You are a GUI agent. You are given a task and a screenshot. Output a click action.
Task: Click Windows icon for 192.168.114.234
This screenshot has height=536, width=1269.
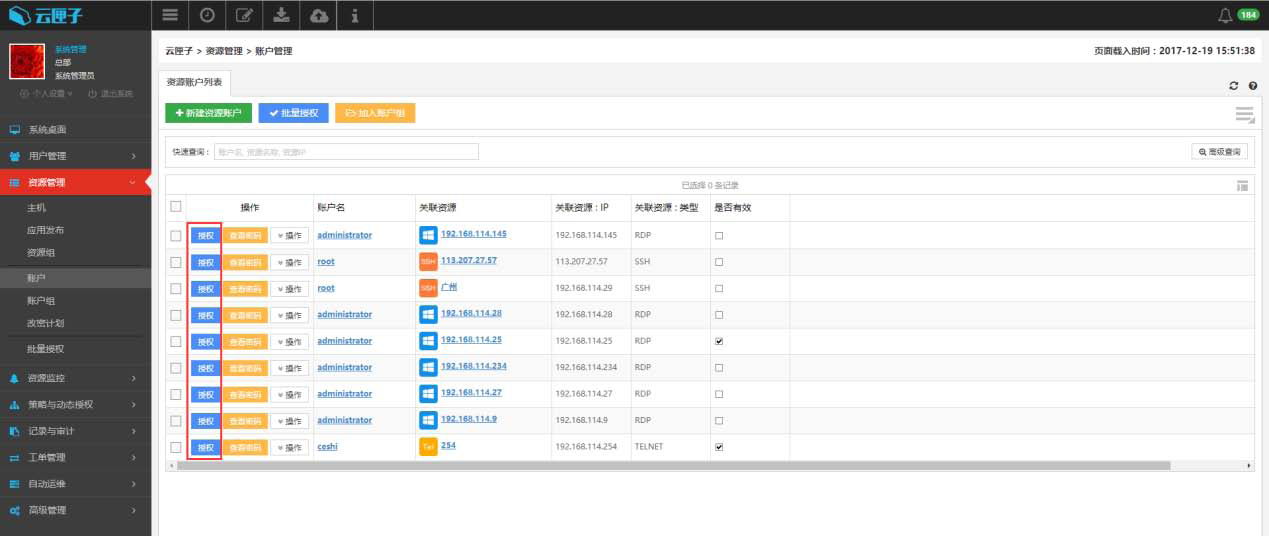click(428, 367)
